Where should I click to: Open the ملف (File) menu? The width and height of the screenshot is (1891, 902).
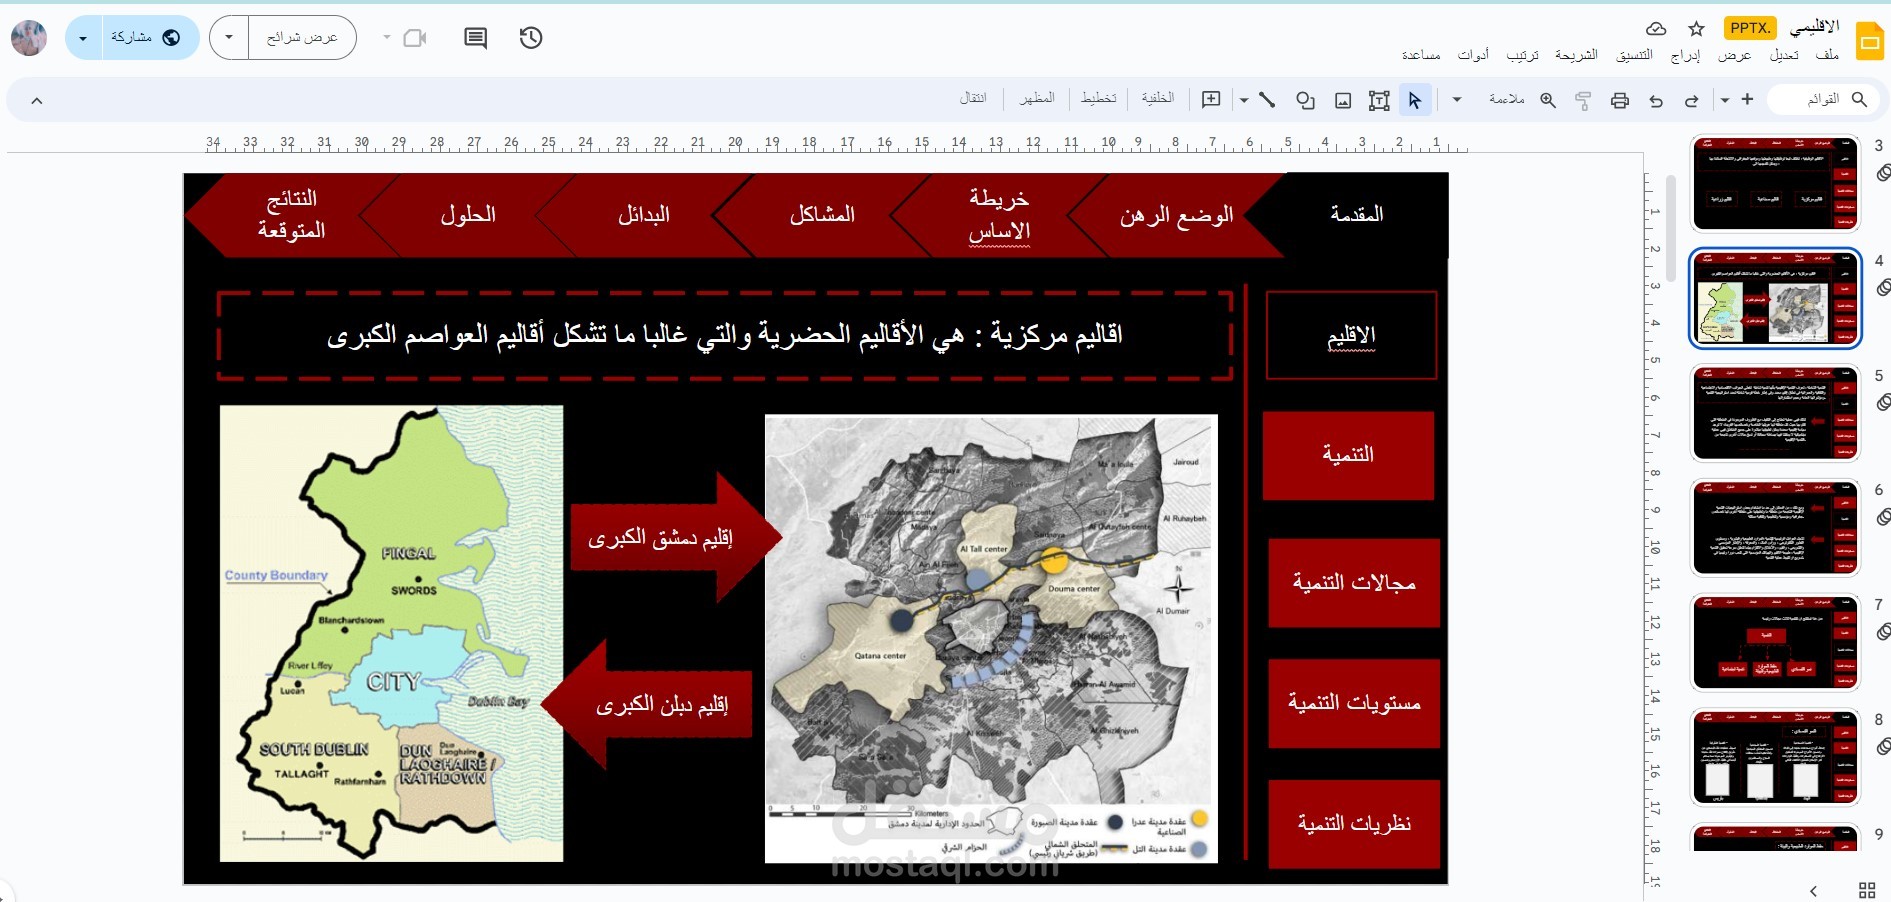click(1827, 55)
